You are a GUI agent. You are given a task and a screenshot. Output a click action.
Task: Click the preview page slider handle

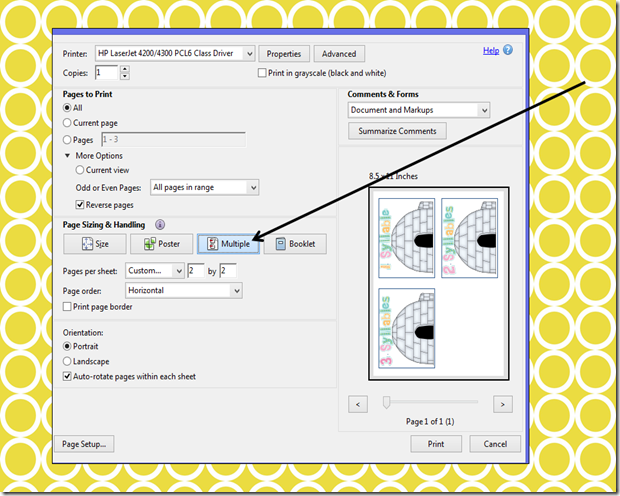pos(386,402)
